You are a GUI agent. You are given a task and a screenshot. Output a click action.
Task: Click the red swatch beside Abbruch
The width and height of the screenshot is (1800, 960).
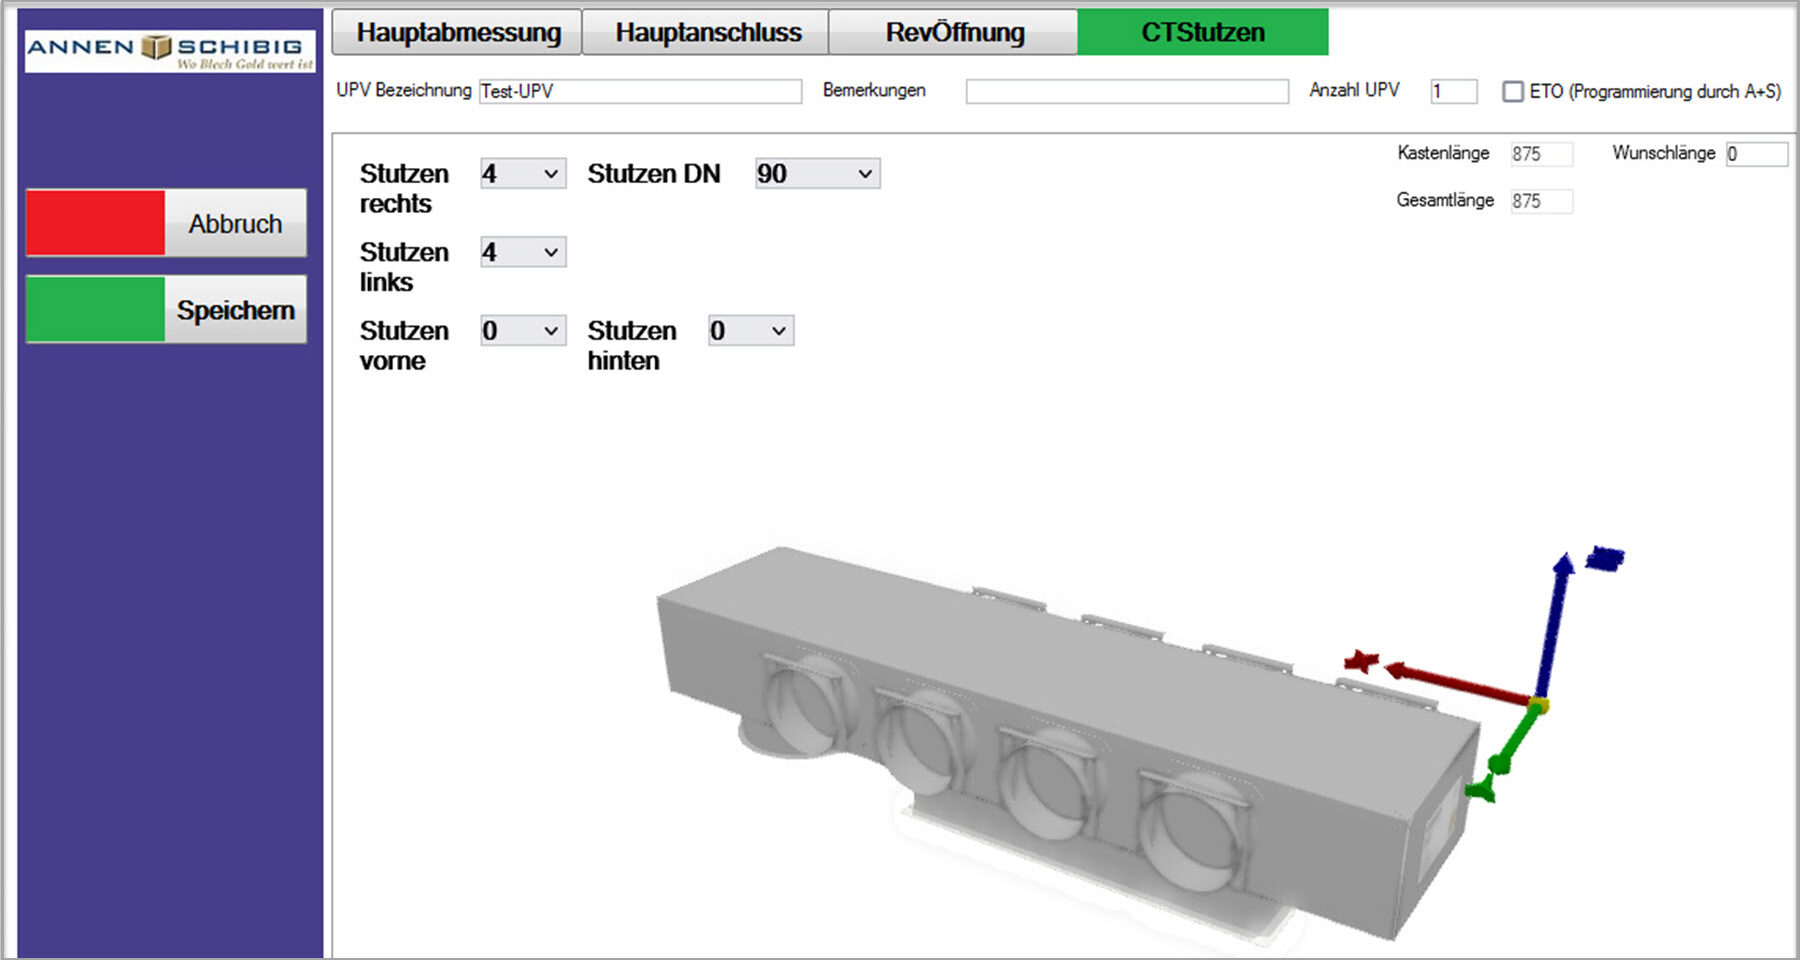(x=96, y=223)
